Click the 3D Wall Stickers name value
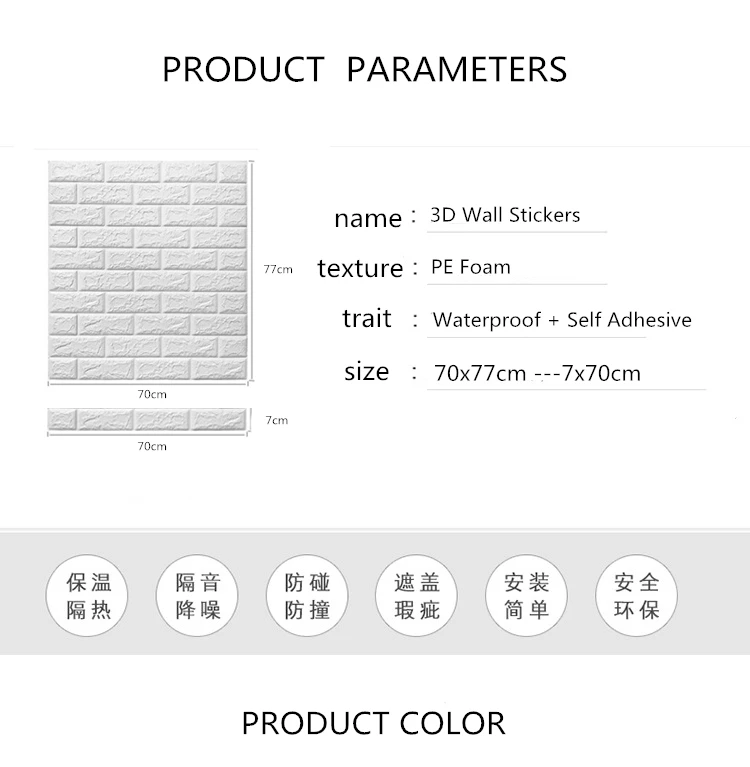This screenshot has height=767, width=750. (x=505, y=215)
